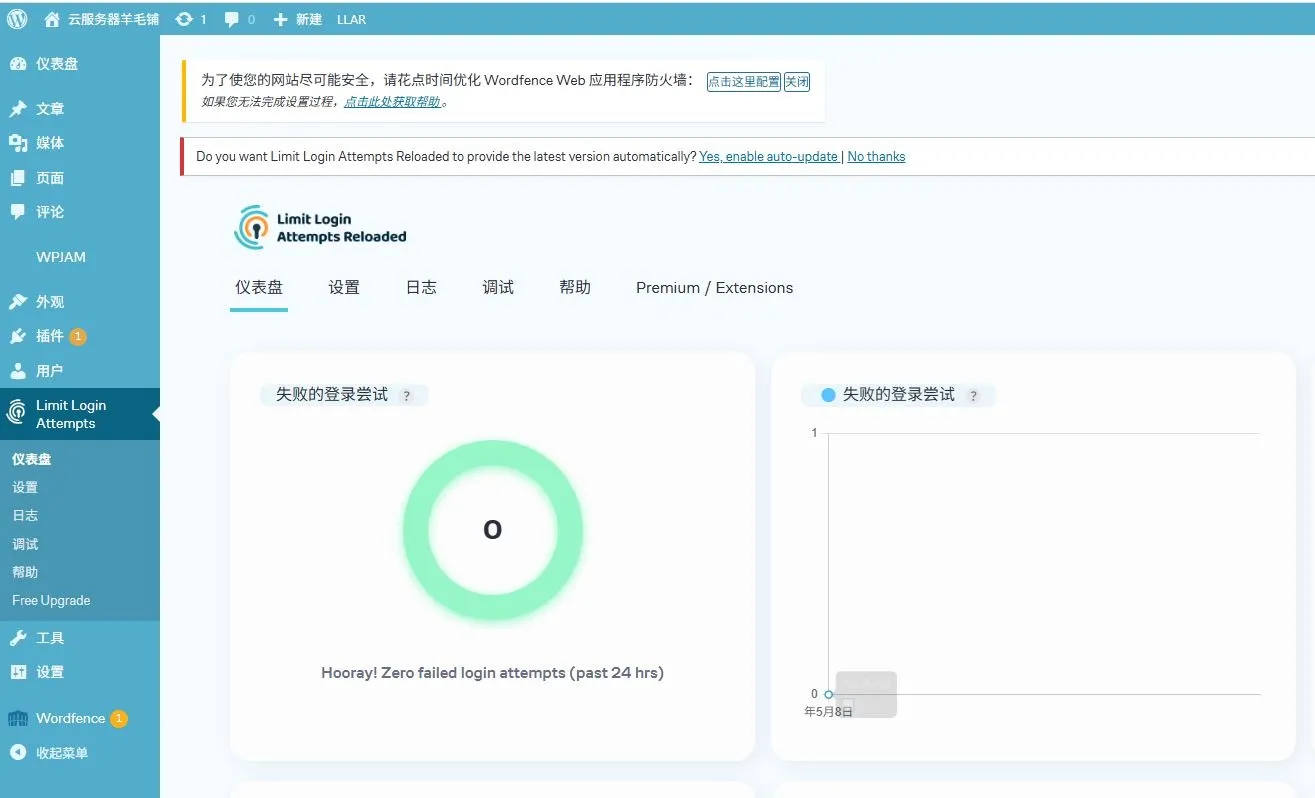Image resolution: width=1315 pixels, height=798 pixels.
Task: Click Yes, enable auto-update link
Action: [x=769, y=157]
